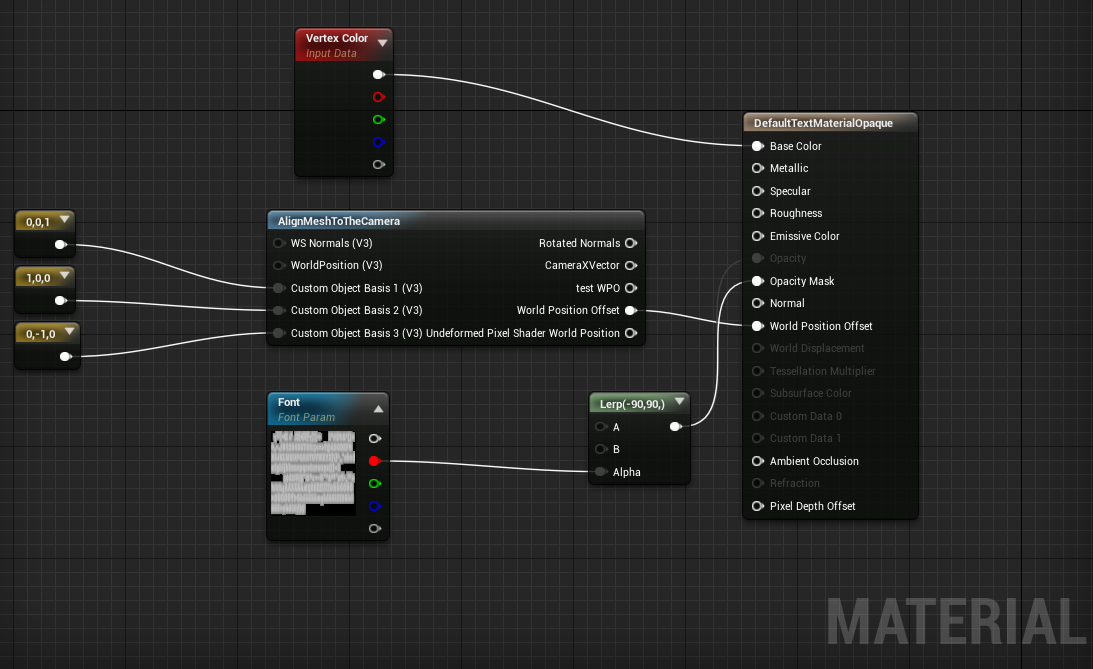
Task: Click the Alpha input pin on the Lerp node
Action: coord(600,471)
